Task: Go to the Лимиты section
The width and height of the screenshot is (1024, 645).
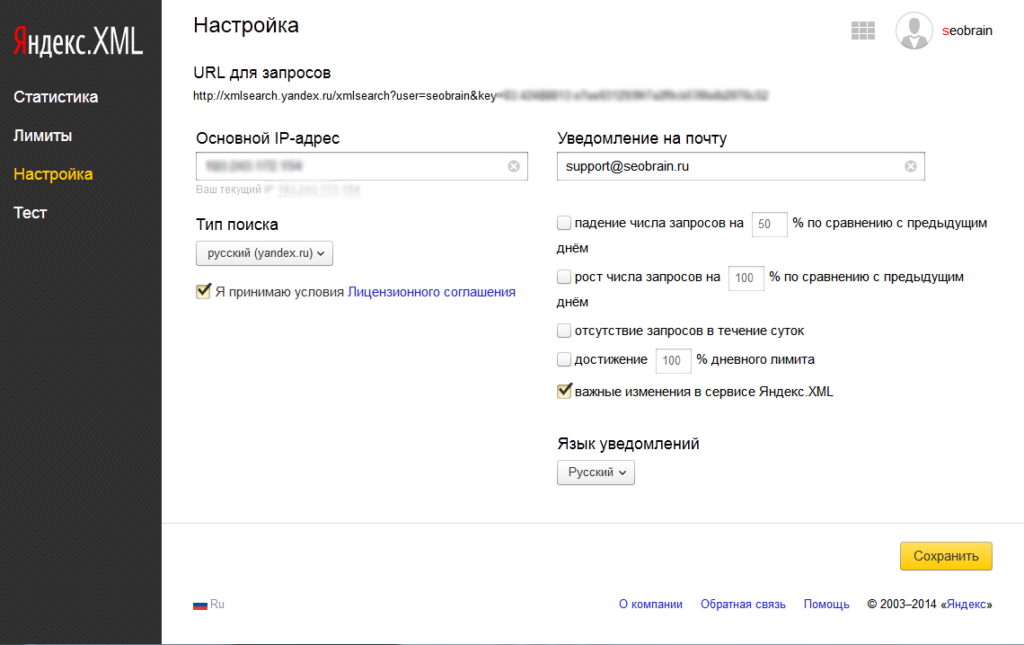Action: (x=42, y=136)
